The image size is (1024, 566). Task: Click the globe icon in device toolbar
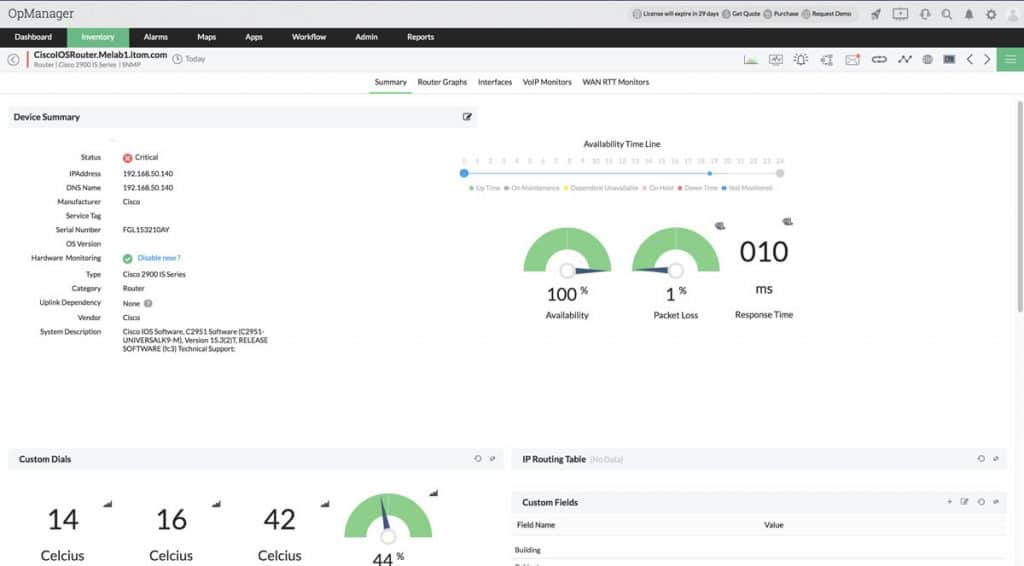coord(927,59)
